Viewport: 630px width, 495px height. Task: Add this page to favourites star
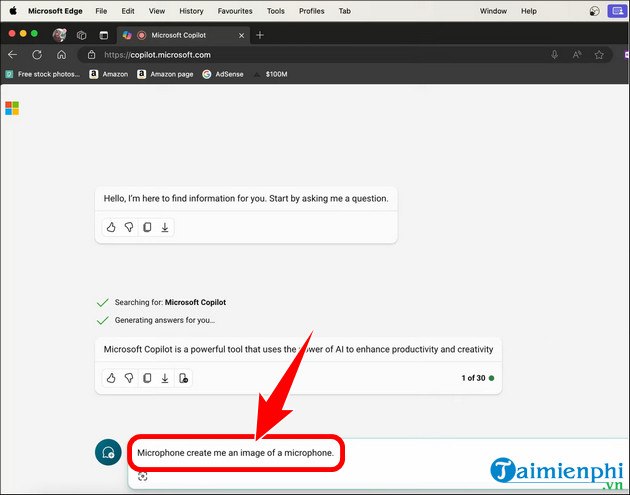pos(599,55)
